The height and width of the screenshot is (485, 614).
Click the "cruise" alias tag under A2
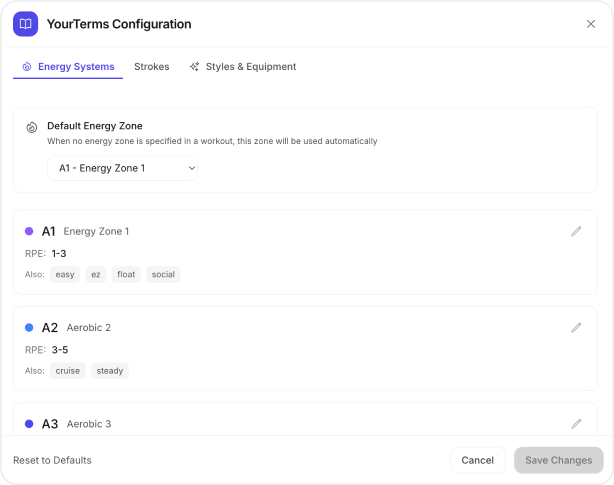pyautogui.click(x=68, y=371)
